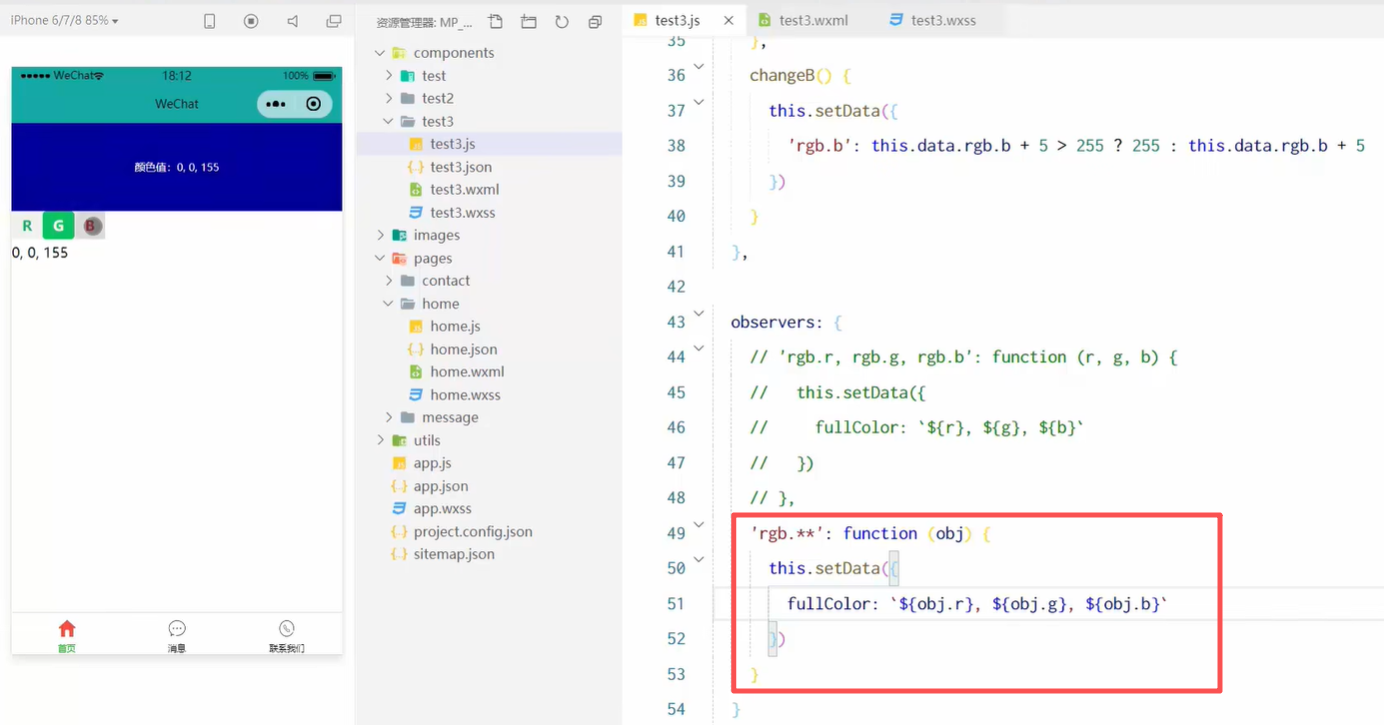Close the test3.js tab
This screenshot has height=725, width=1384.
point(729,20)
